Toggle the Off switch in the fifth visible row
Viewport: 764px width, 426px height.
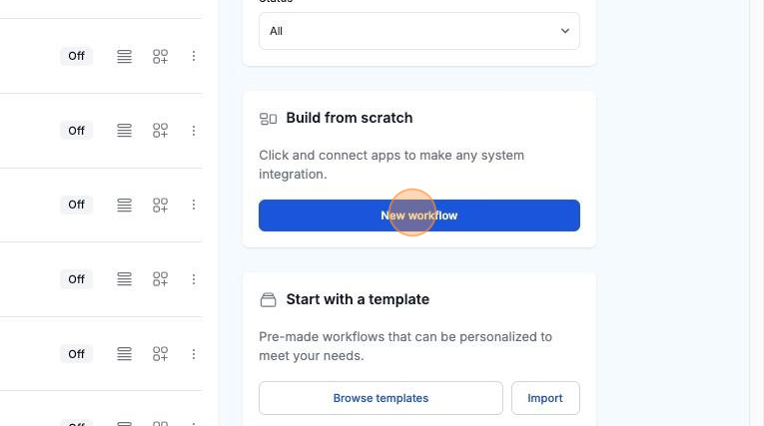[76, 354]
